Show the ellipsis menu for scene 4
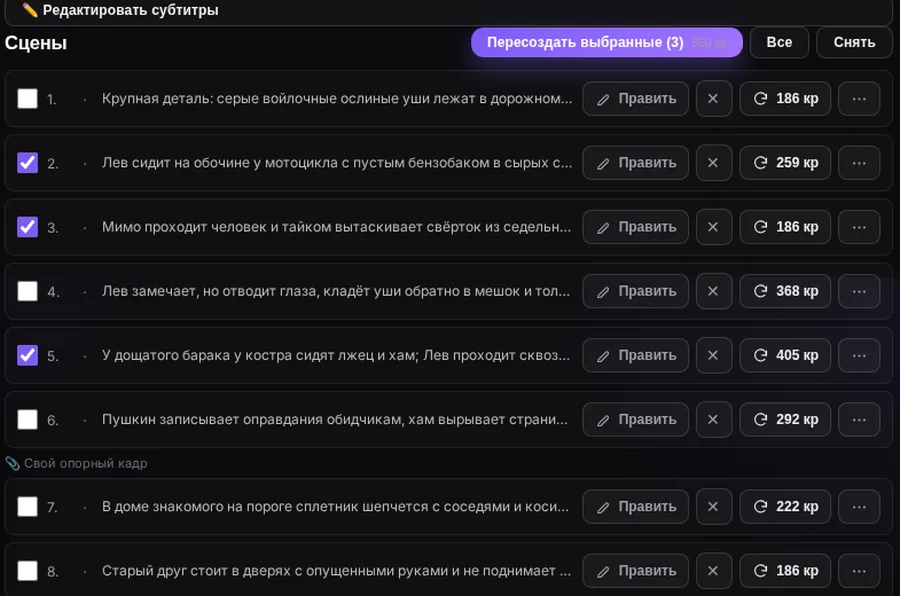Screen dimensions: 900x596 coord(859,291)
